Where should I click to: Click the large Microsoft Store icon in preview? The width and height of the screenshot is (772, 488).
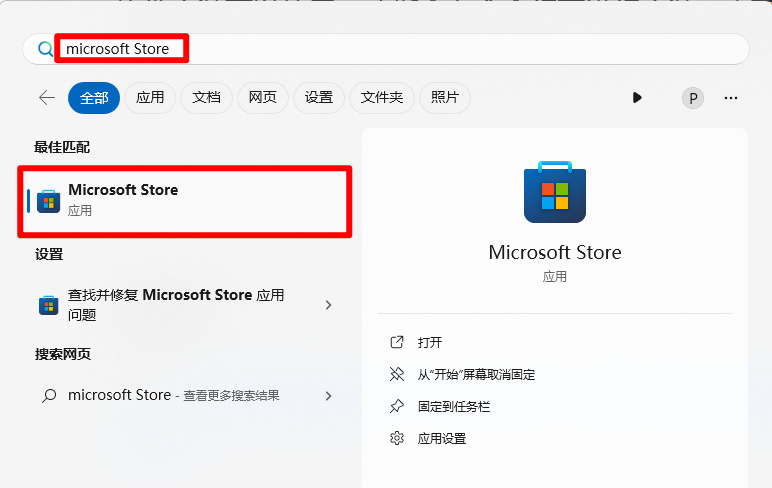pos(555,192)
